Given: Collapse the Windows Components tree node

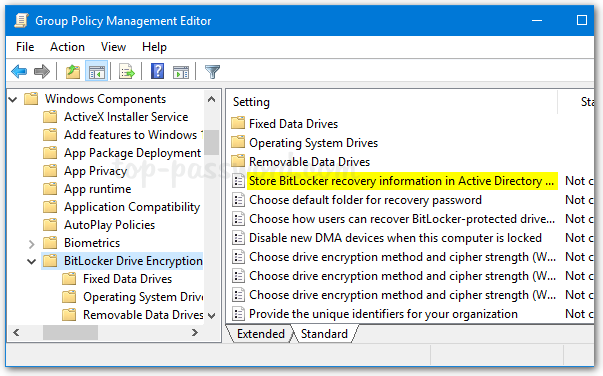Looking at the screenshot, I should [13, 100].
